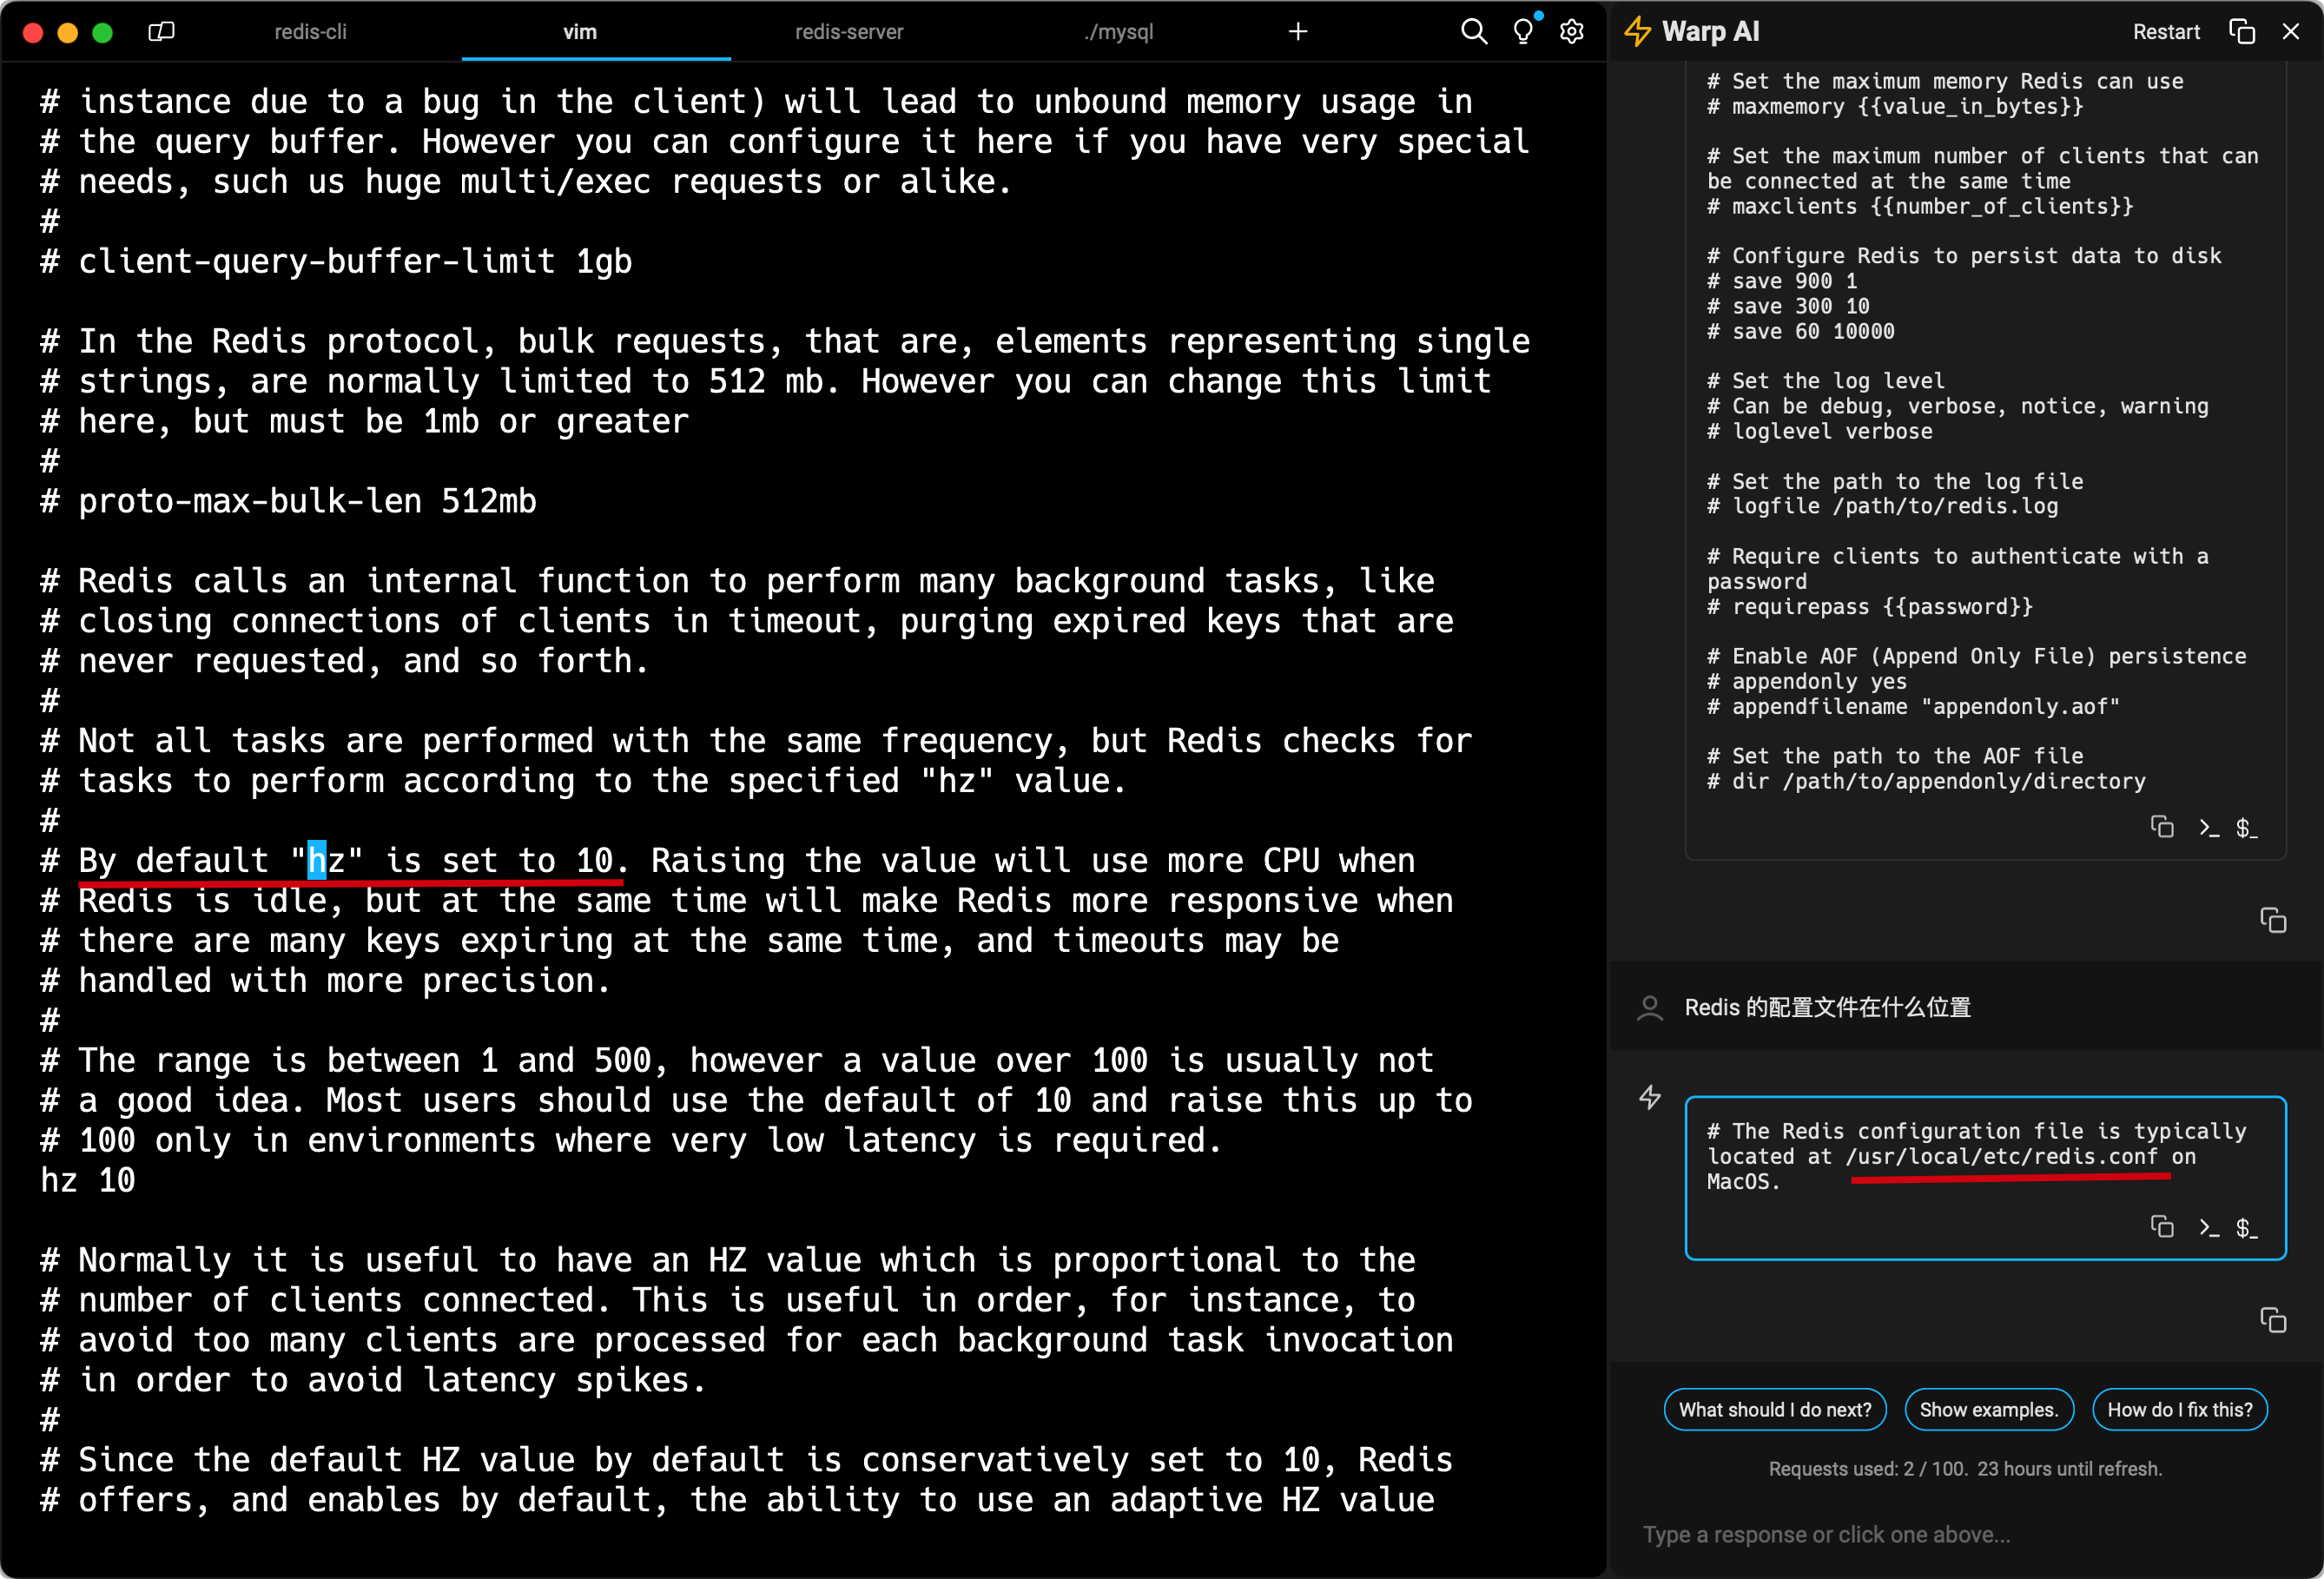
Task: Choose the "What should I do next?" suggestion
Action: (x=1774, y=1409)
